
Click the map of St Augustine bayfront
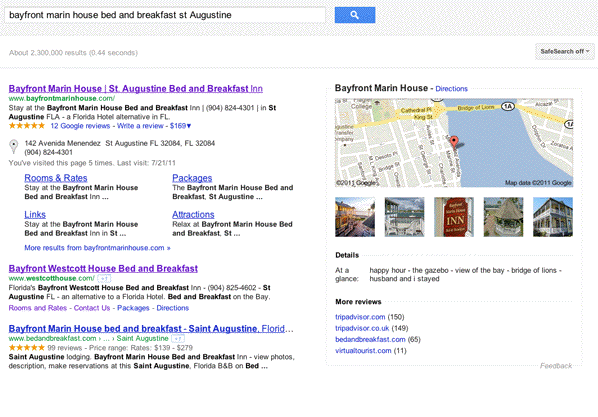pos(454,143)
